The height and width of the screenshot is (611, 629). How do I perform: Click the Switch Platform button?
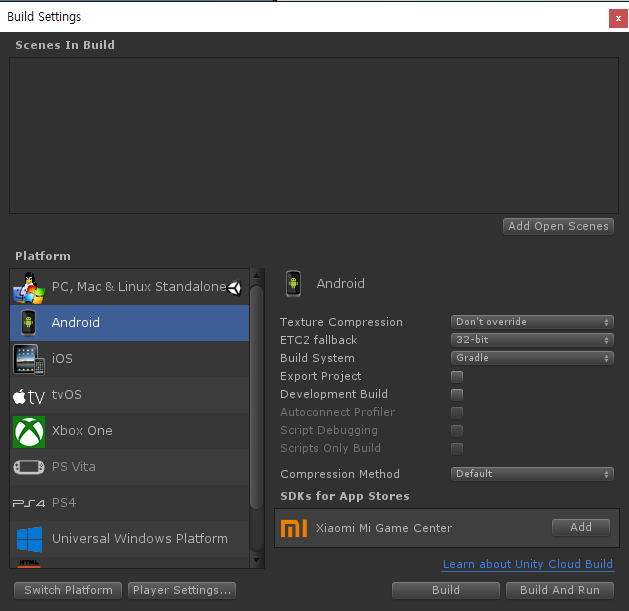(x=68, y=590)
